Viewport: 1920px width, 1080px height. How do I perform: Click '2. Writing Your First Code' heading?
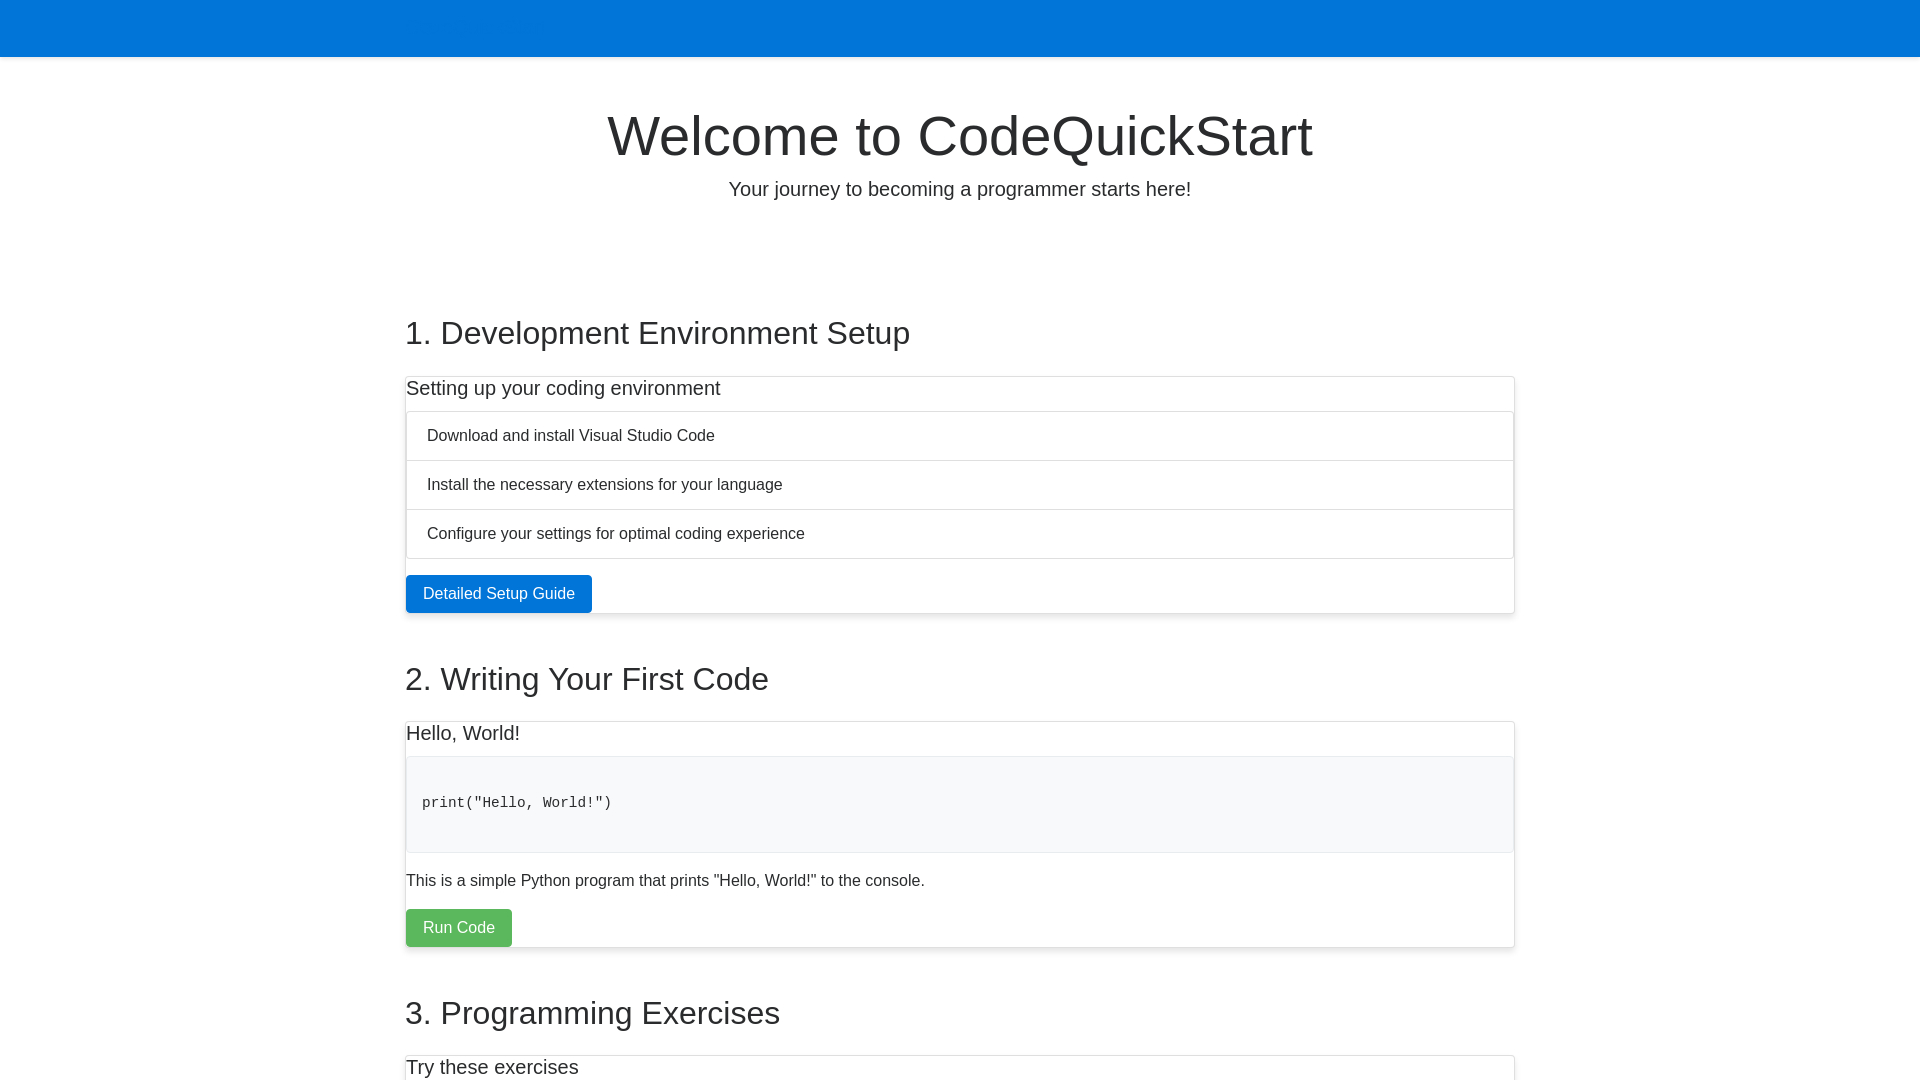tap(586, 680)
